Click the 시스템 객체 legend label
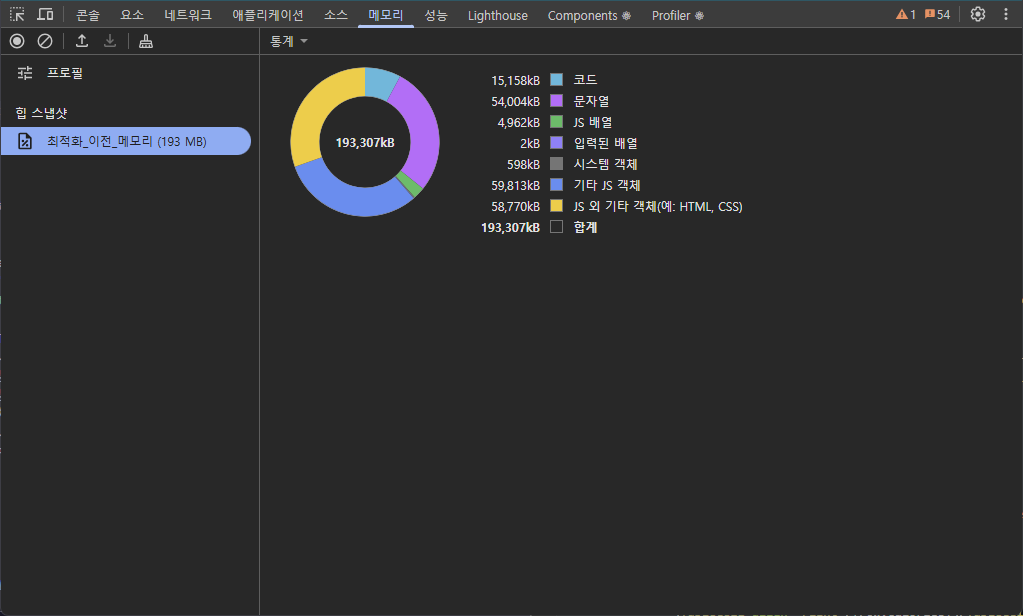 click(605, 164)
